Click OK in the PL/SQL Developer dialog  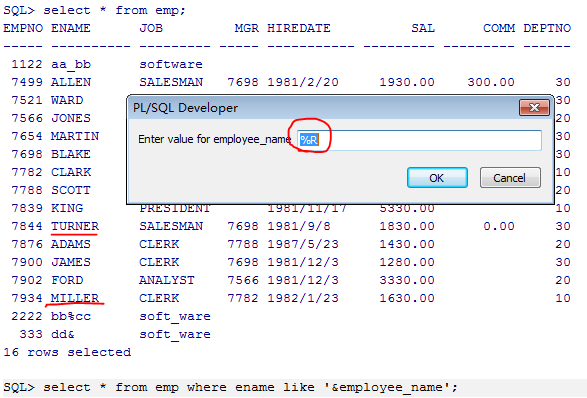coord(437,177)
